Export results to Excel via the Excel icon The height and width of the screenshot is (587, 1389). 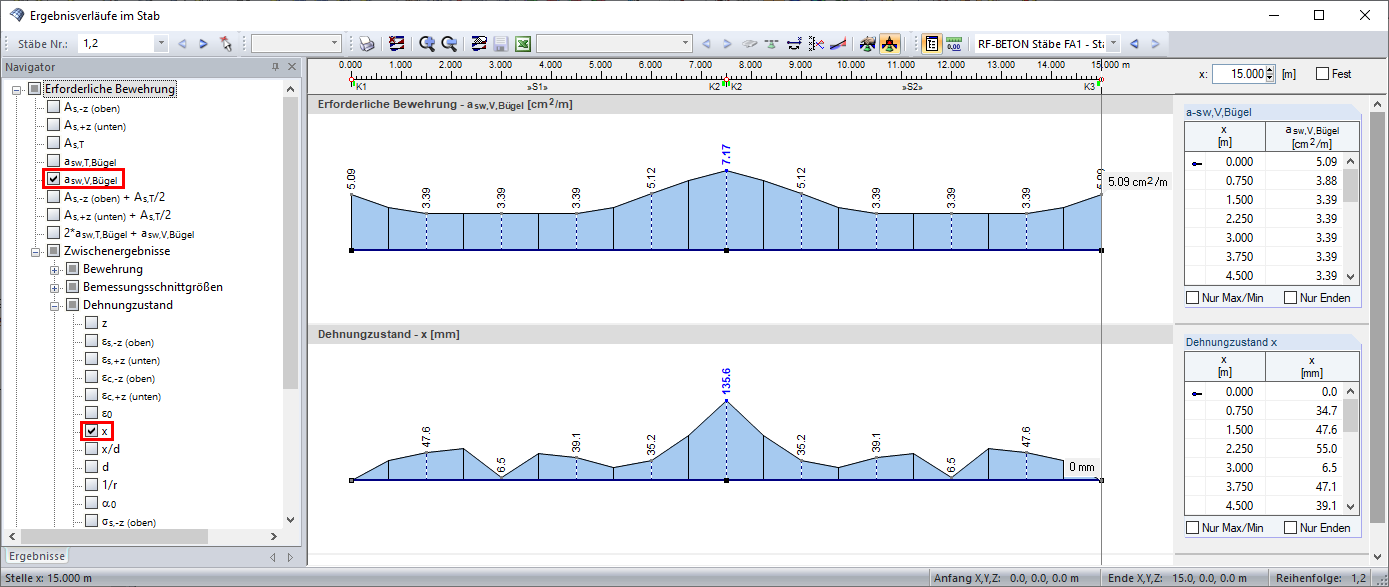520,44
